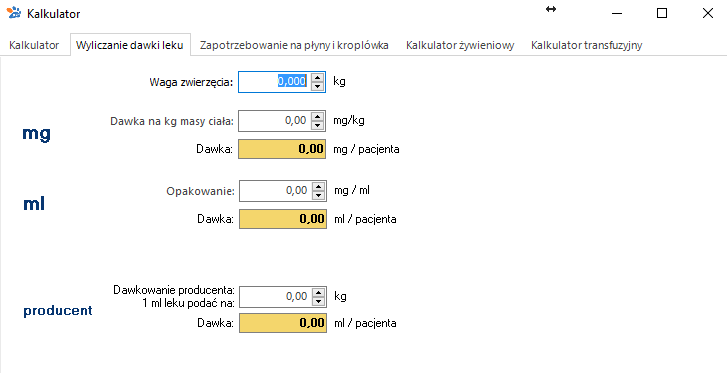Click the Dawkowanie producenta kg field
727x373 pixels.
pyautogui.click(x=275, y=296)
